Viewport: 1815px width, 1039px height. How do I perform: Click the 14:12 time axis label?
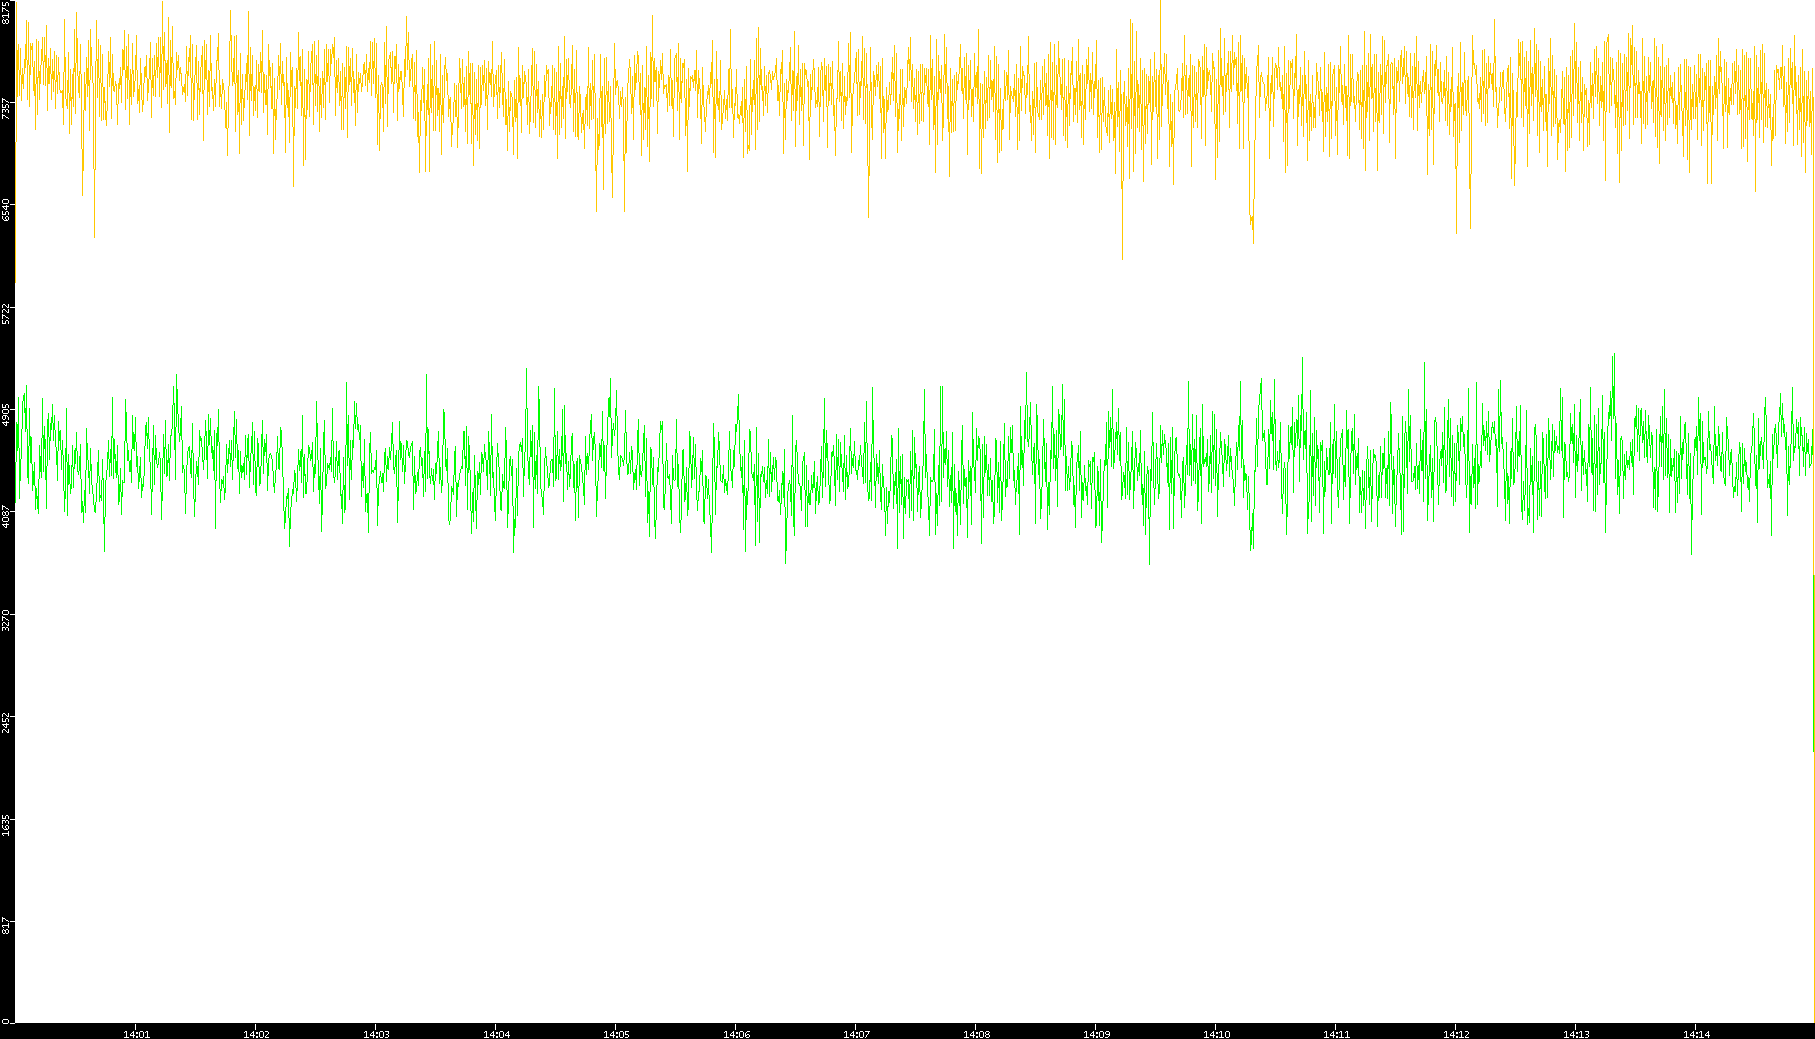coord(1456,1034)
